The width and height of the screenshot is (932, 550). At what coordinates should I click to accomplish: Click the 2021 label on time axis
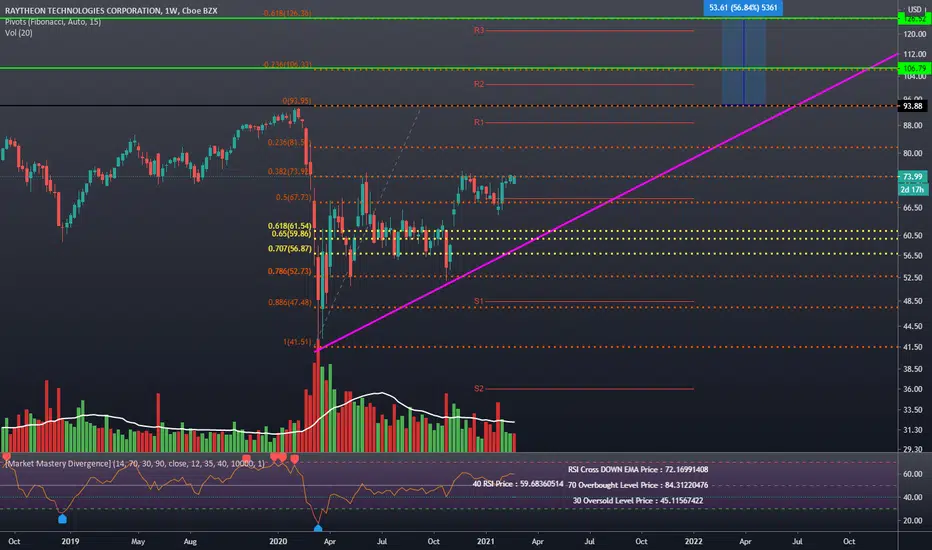pyautogui.click(x=486, y=541)
